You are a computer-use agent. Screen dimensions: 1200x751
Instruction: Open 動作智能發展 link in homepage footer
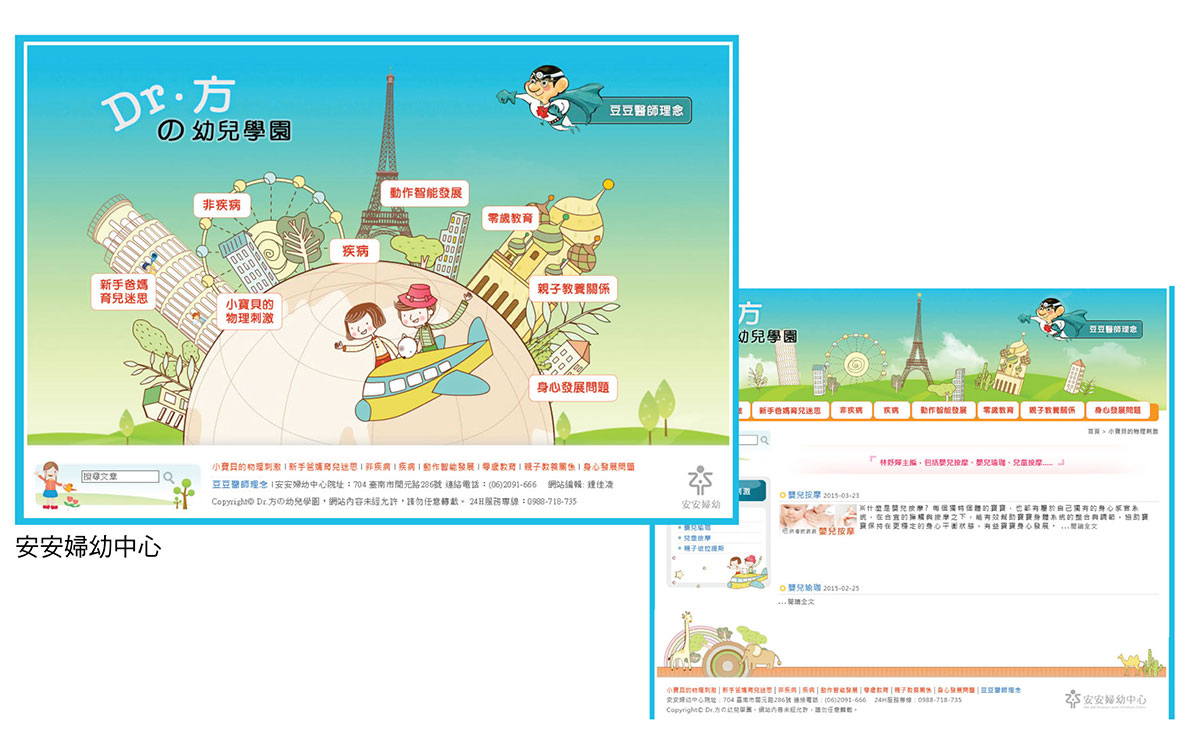point(448,467)
